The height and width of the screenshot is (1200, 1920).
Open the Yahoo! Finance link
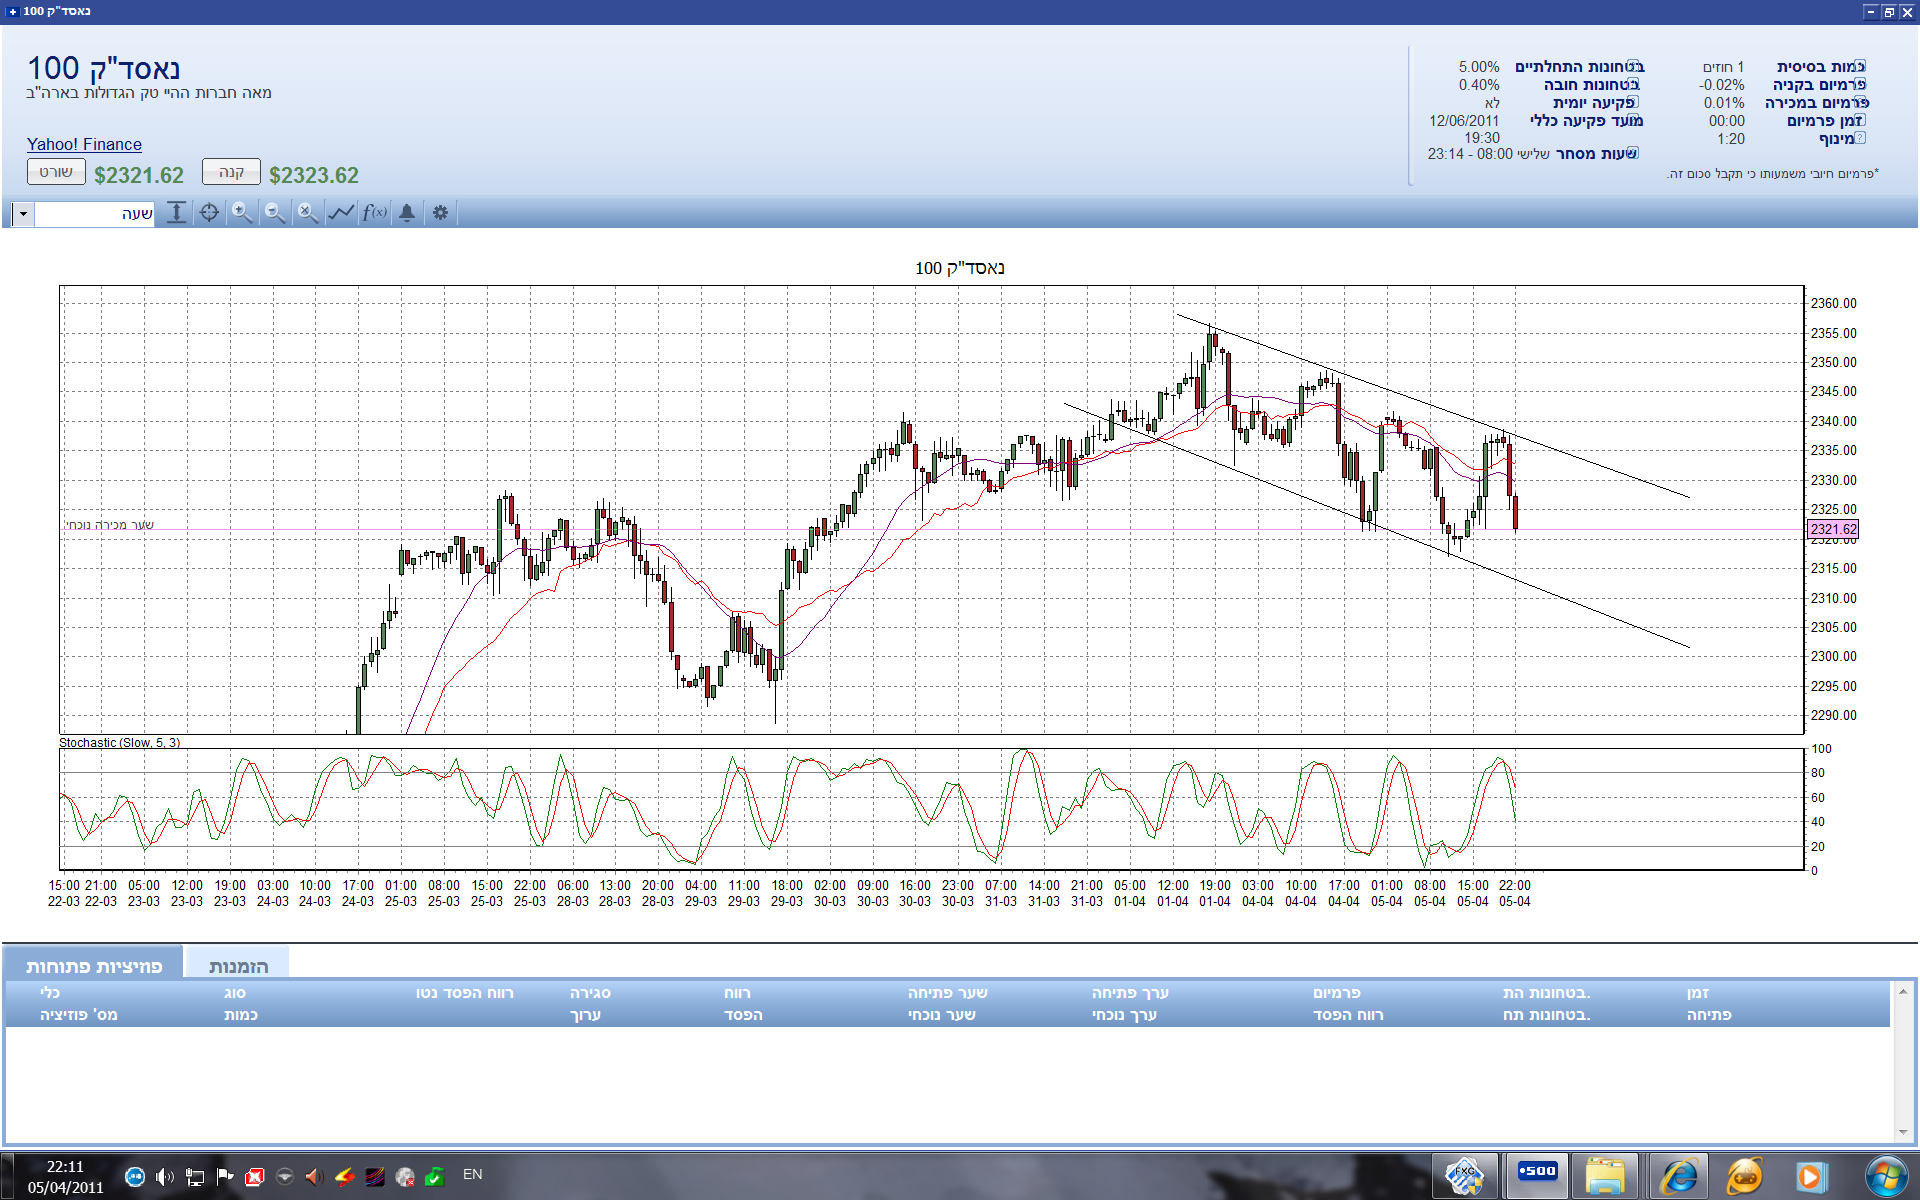pyautogui.click(x=84, y=144)
